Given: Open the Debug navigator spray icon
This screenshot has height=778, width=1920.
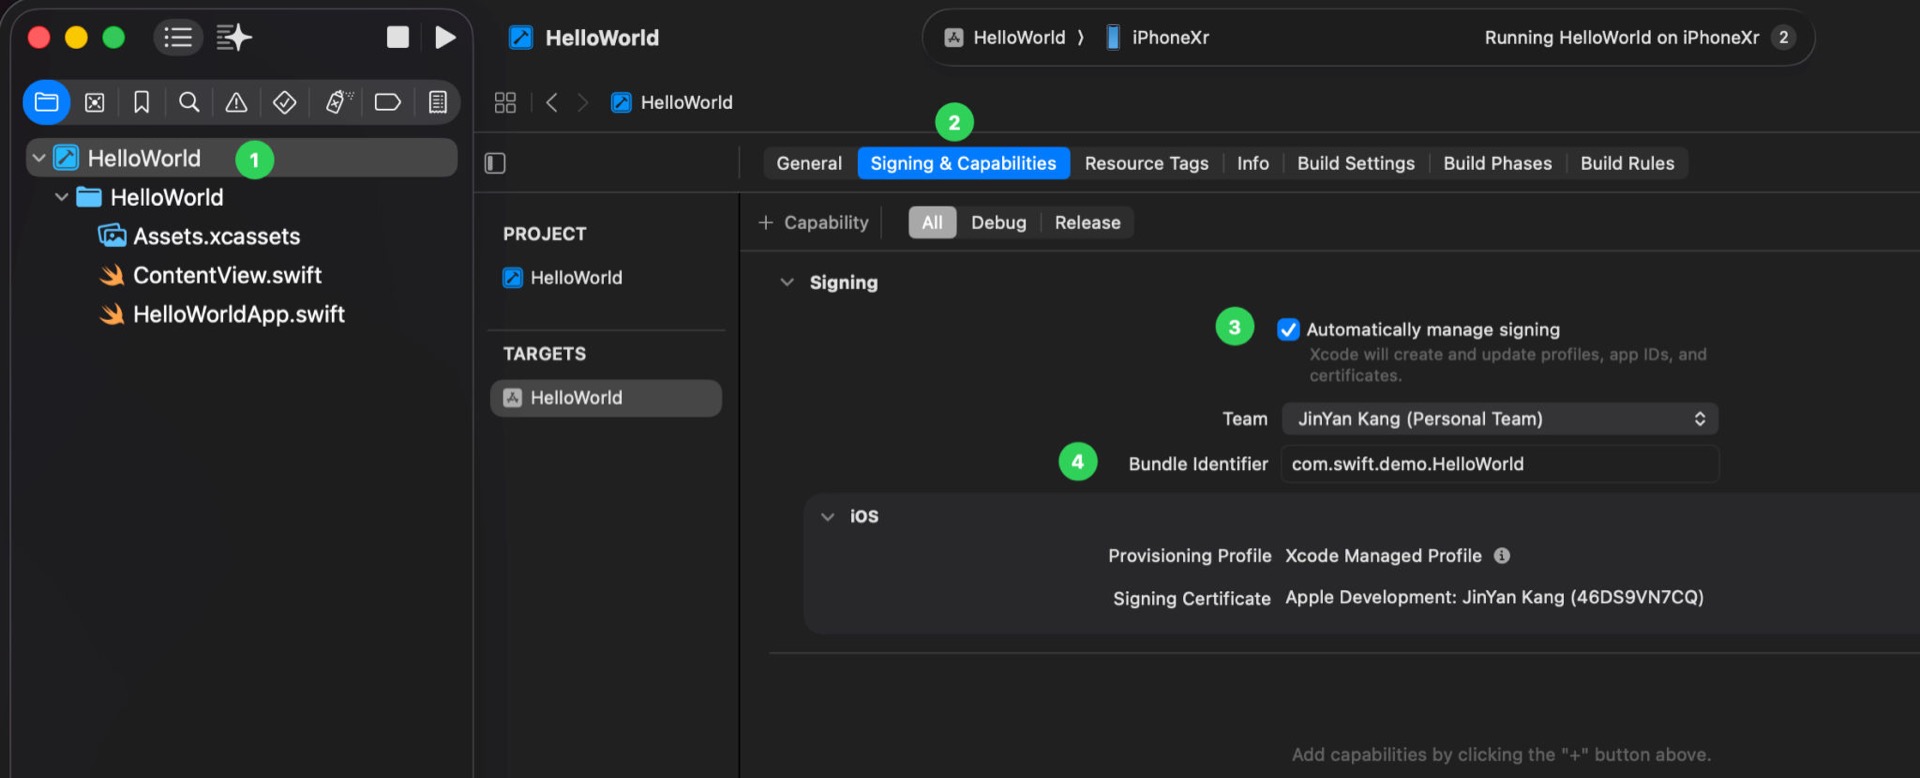Looking at the screenshot, I should (x=339, y=102).
